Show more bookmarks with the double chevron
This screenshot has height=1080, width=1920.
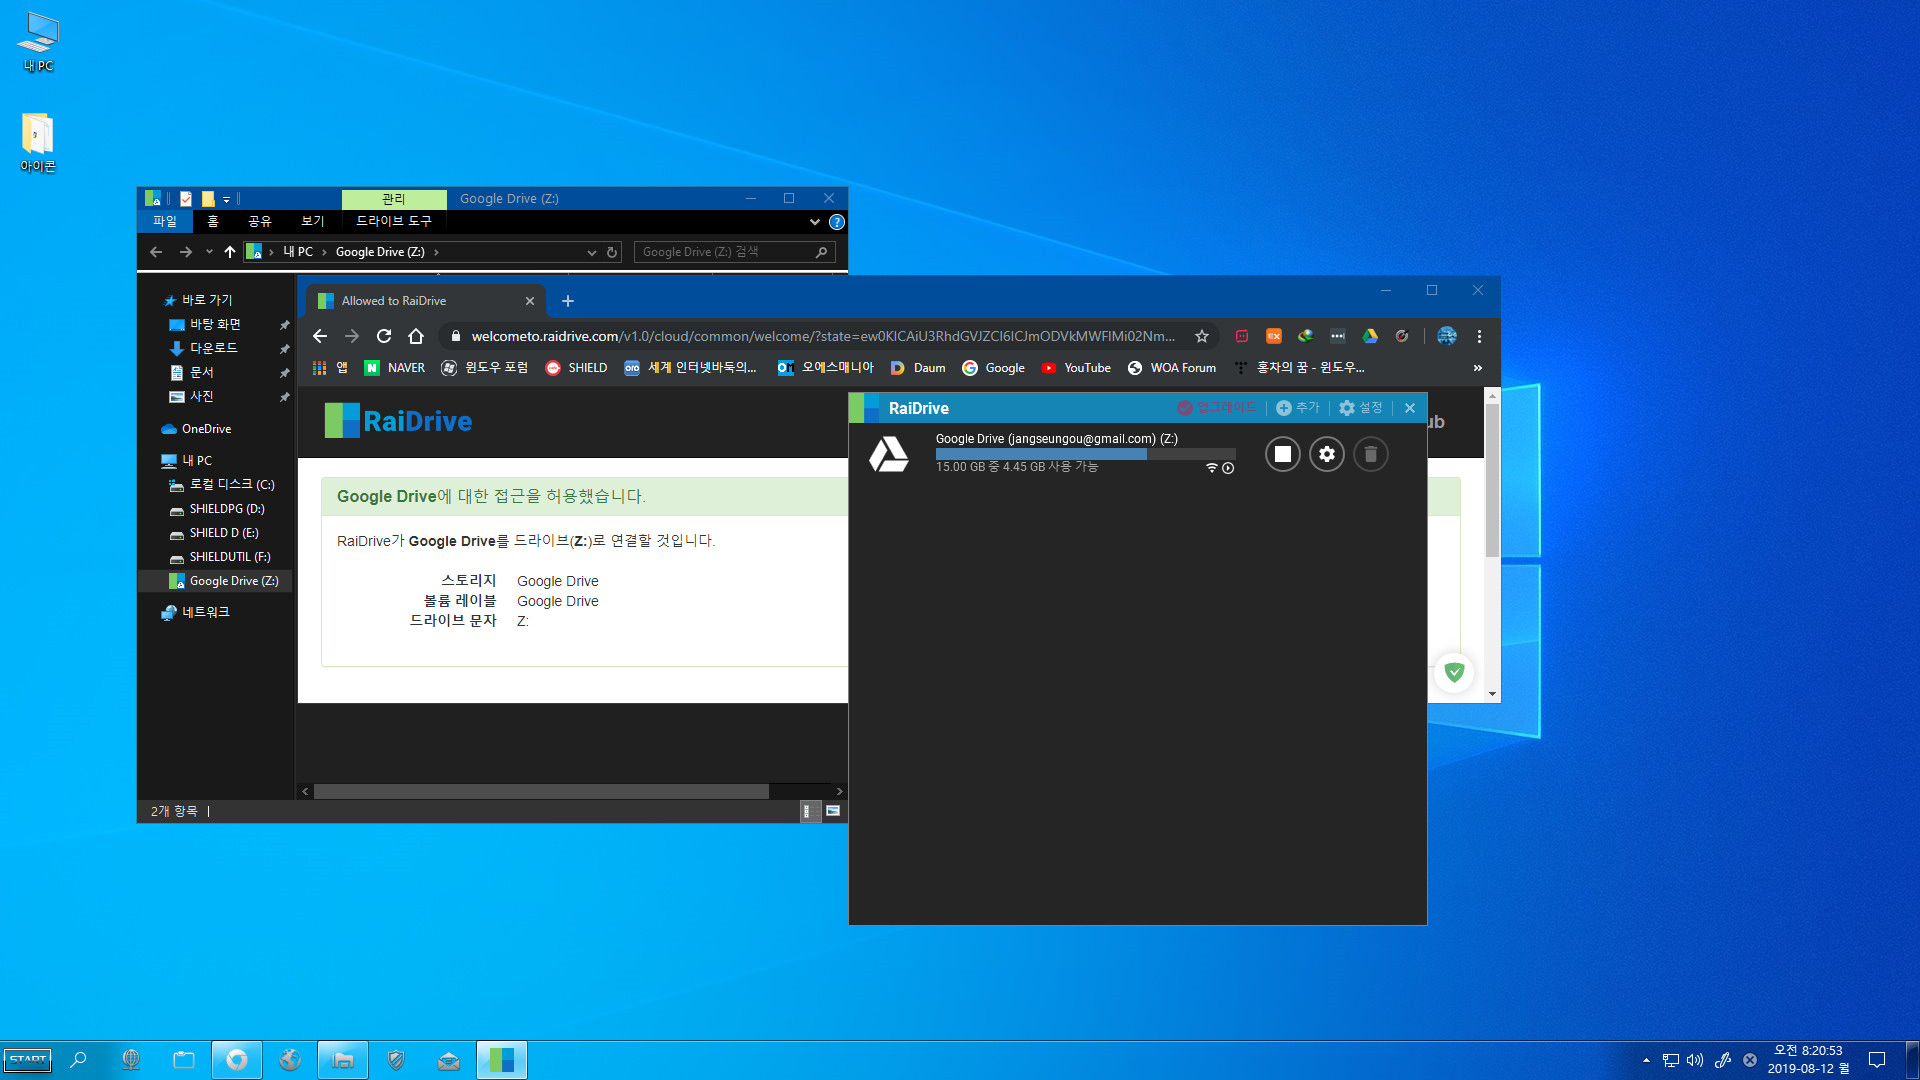(x=1477, y=368)
